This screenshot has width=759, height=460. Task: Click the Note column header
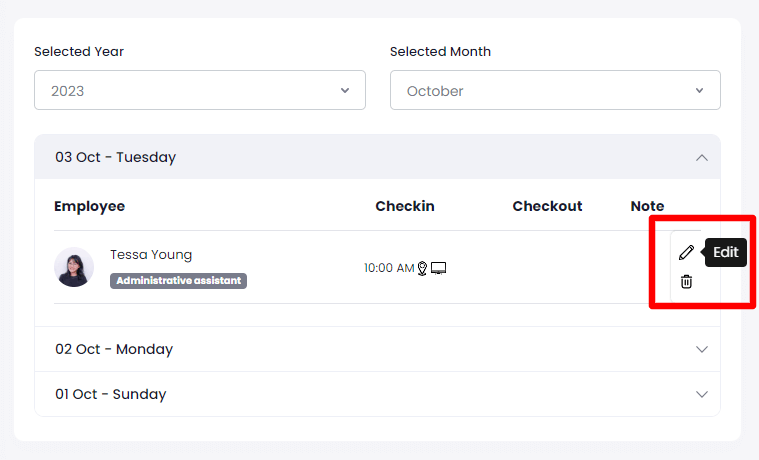(x=647, y=206)
